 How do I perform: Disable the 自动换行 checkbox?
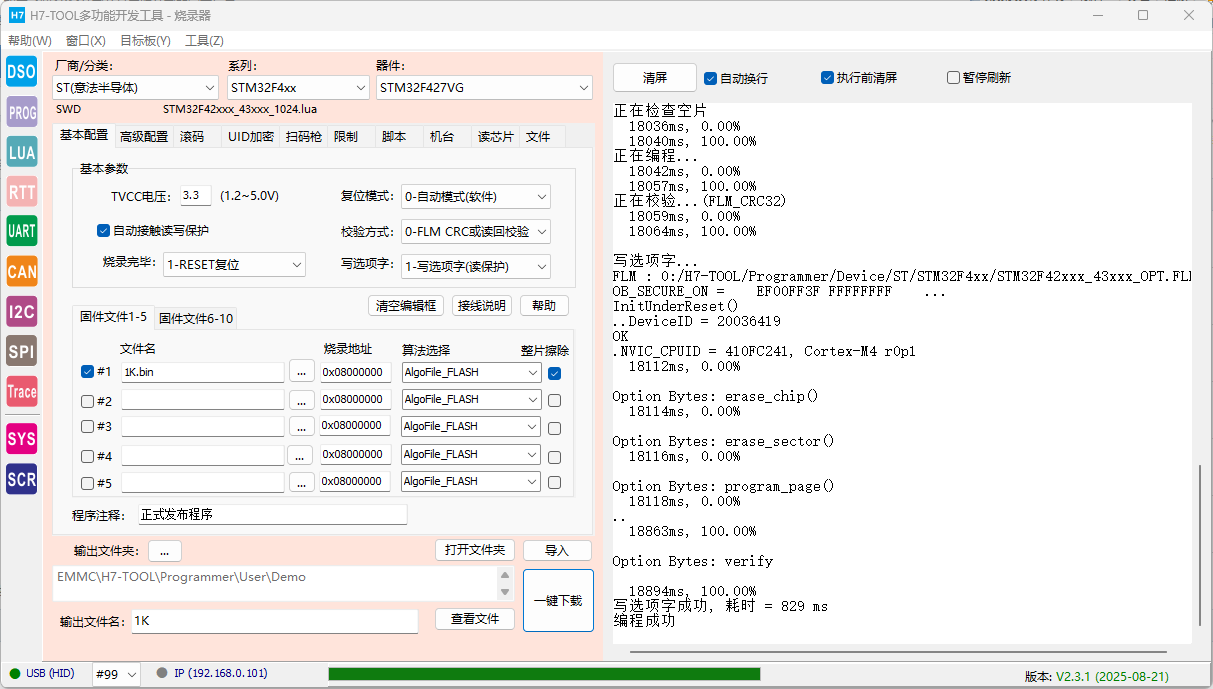click(x=711, y=78)
